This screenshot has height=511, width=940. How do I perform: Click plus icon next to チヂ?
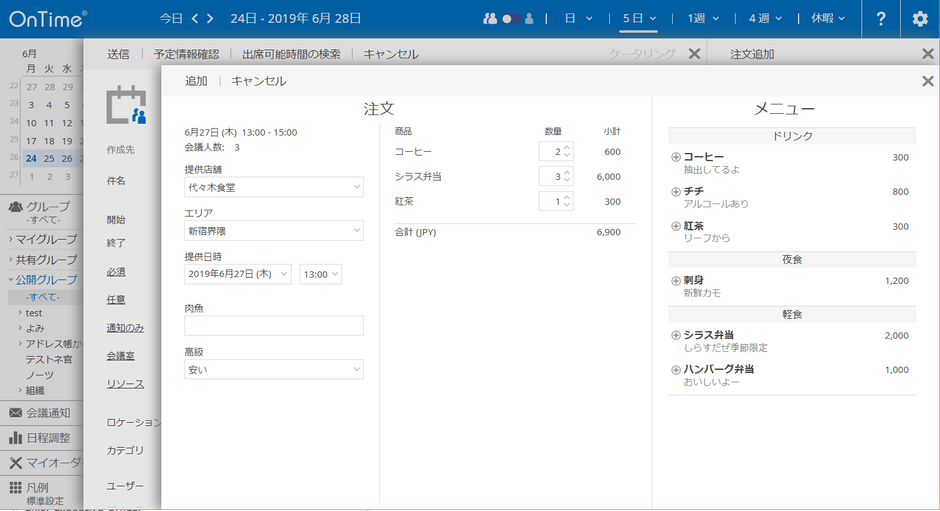[x=676, y=192]
